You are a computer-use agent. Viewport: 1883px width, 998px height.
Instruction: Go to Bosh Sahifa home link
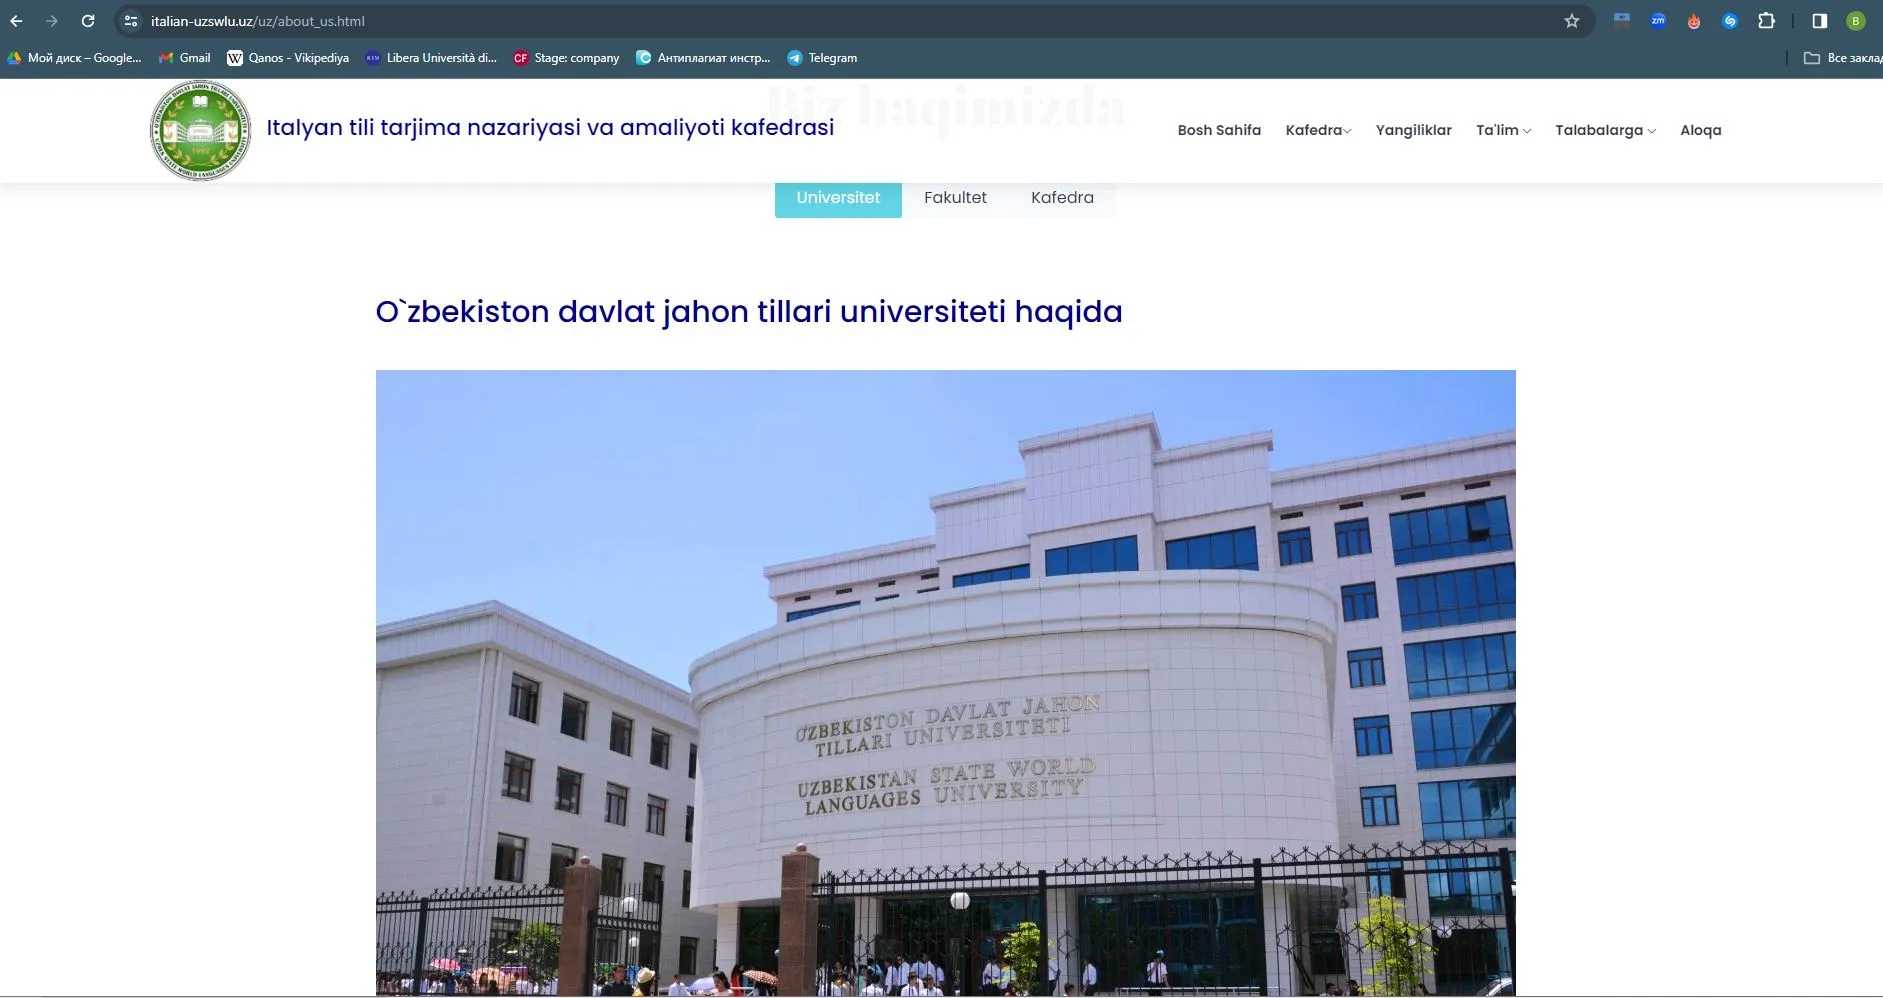coord(1219,130)
